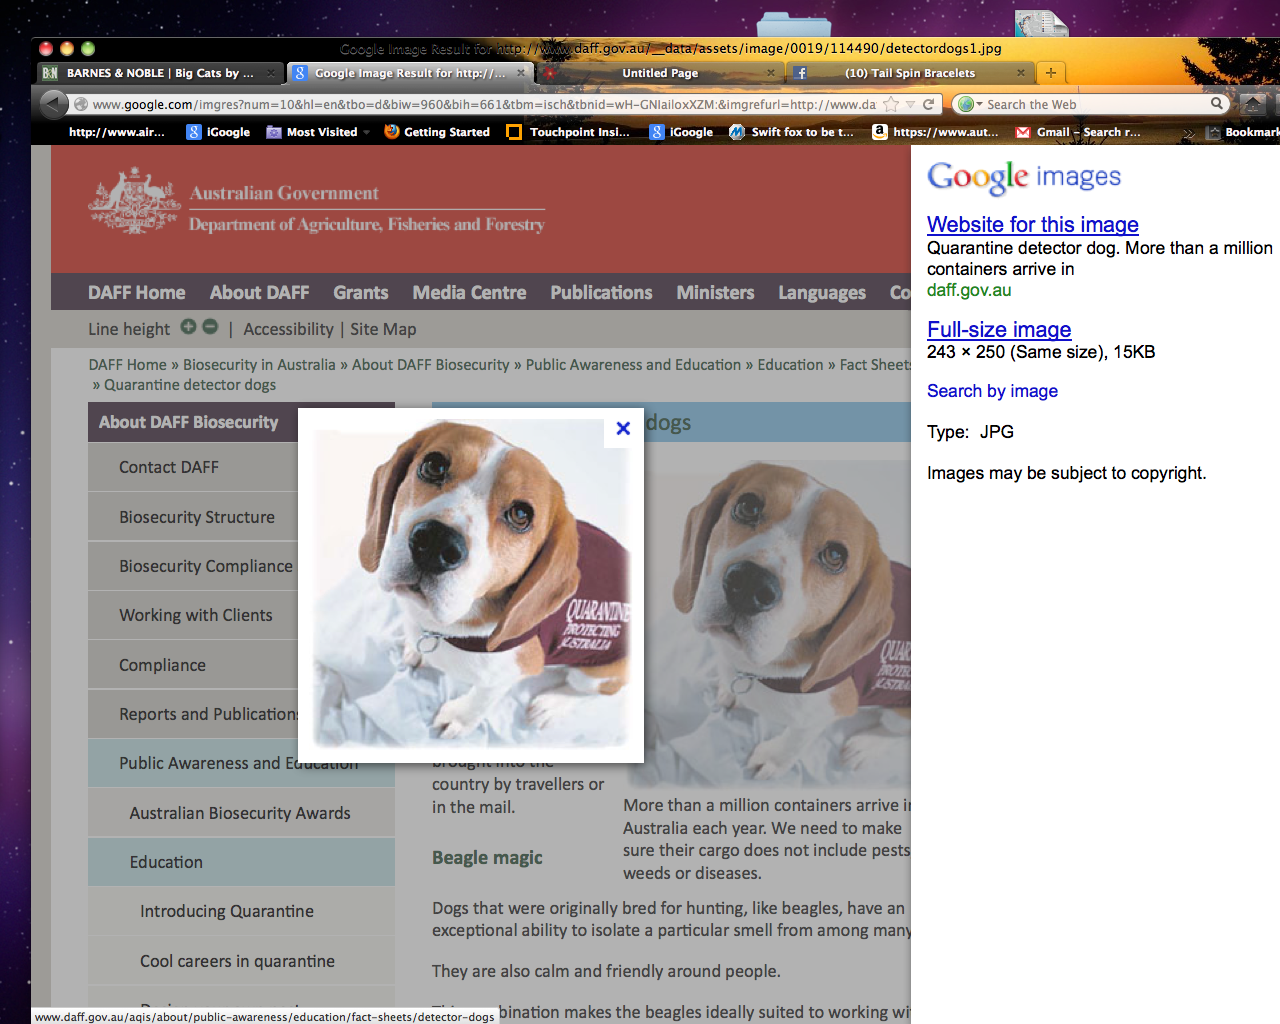The width and height of the screenshot is (1280, 1024).
Task: Switch to the Tail Spin Bracelets tab
Action: pyautogui.click(x=910, y=73)
